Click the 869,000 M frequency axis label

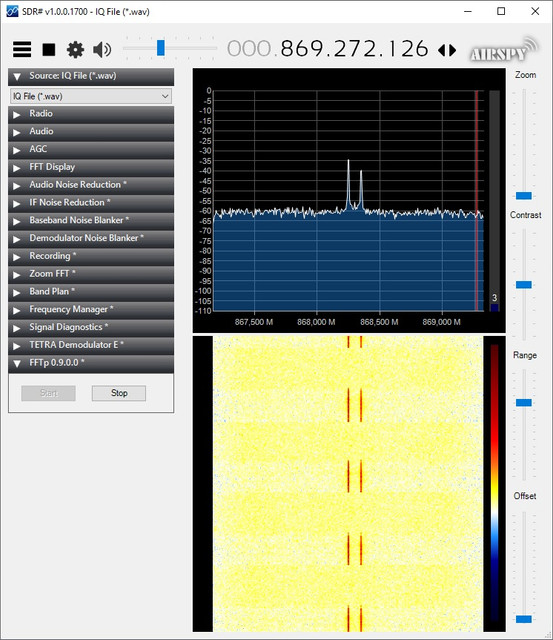442,322
